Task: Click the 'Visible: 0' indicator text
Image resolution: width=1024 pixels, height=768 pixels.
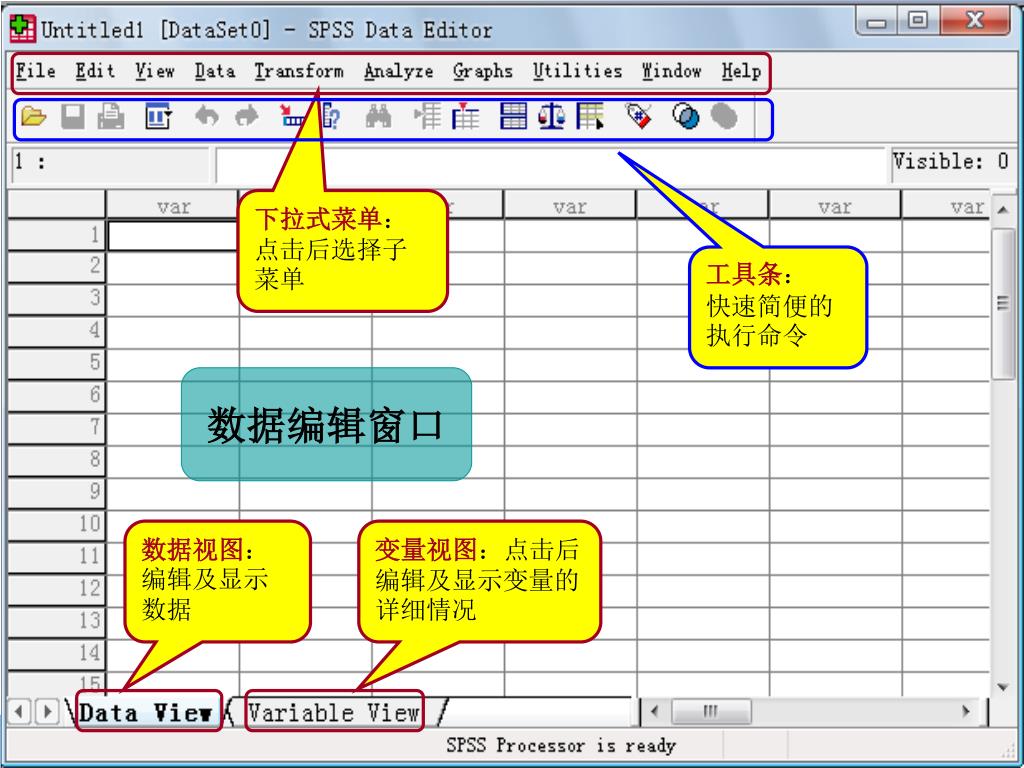Action: pos(951,161)
